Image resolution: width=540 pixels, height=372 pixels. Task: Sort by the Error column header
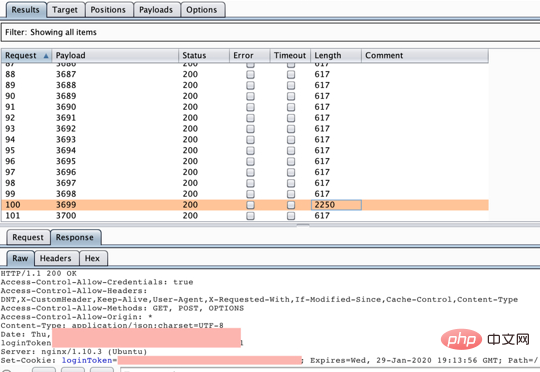(x=250, y=55)
